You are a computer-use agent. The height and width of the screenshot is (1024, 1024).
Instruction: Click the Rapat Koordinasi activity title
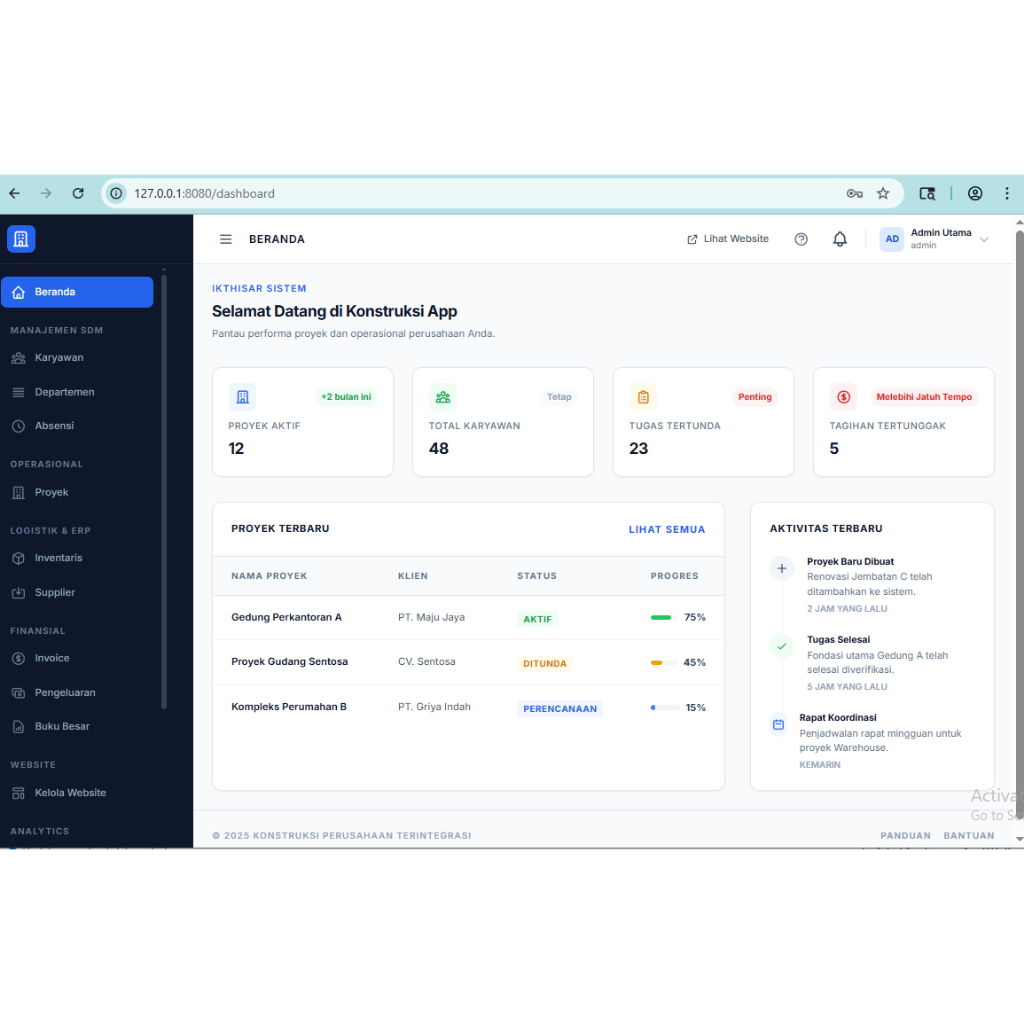click(838, 718)
